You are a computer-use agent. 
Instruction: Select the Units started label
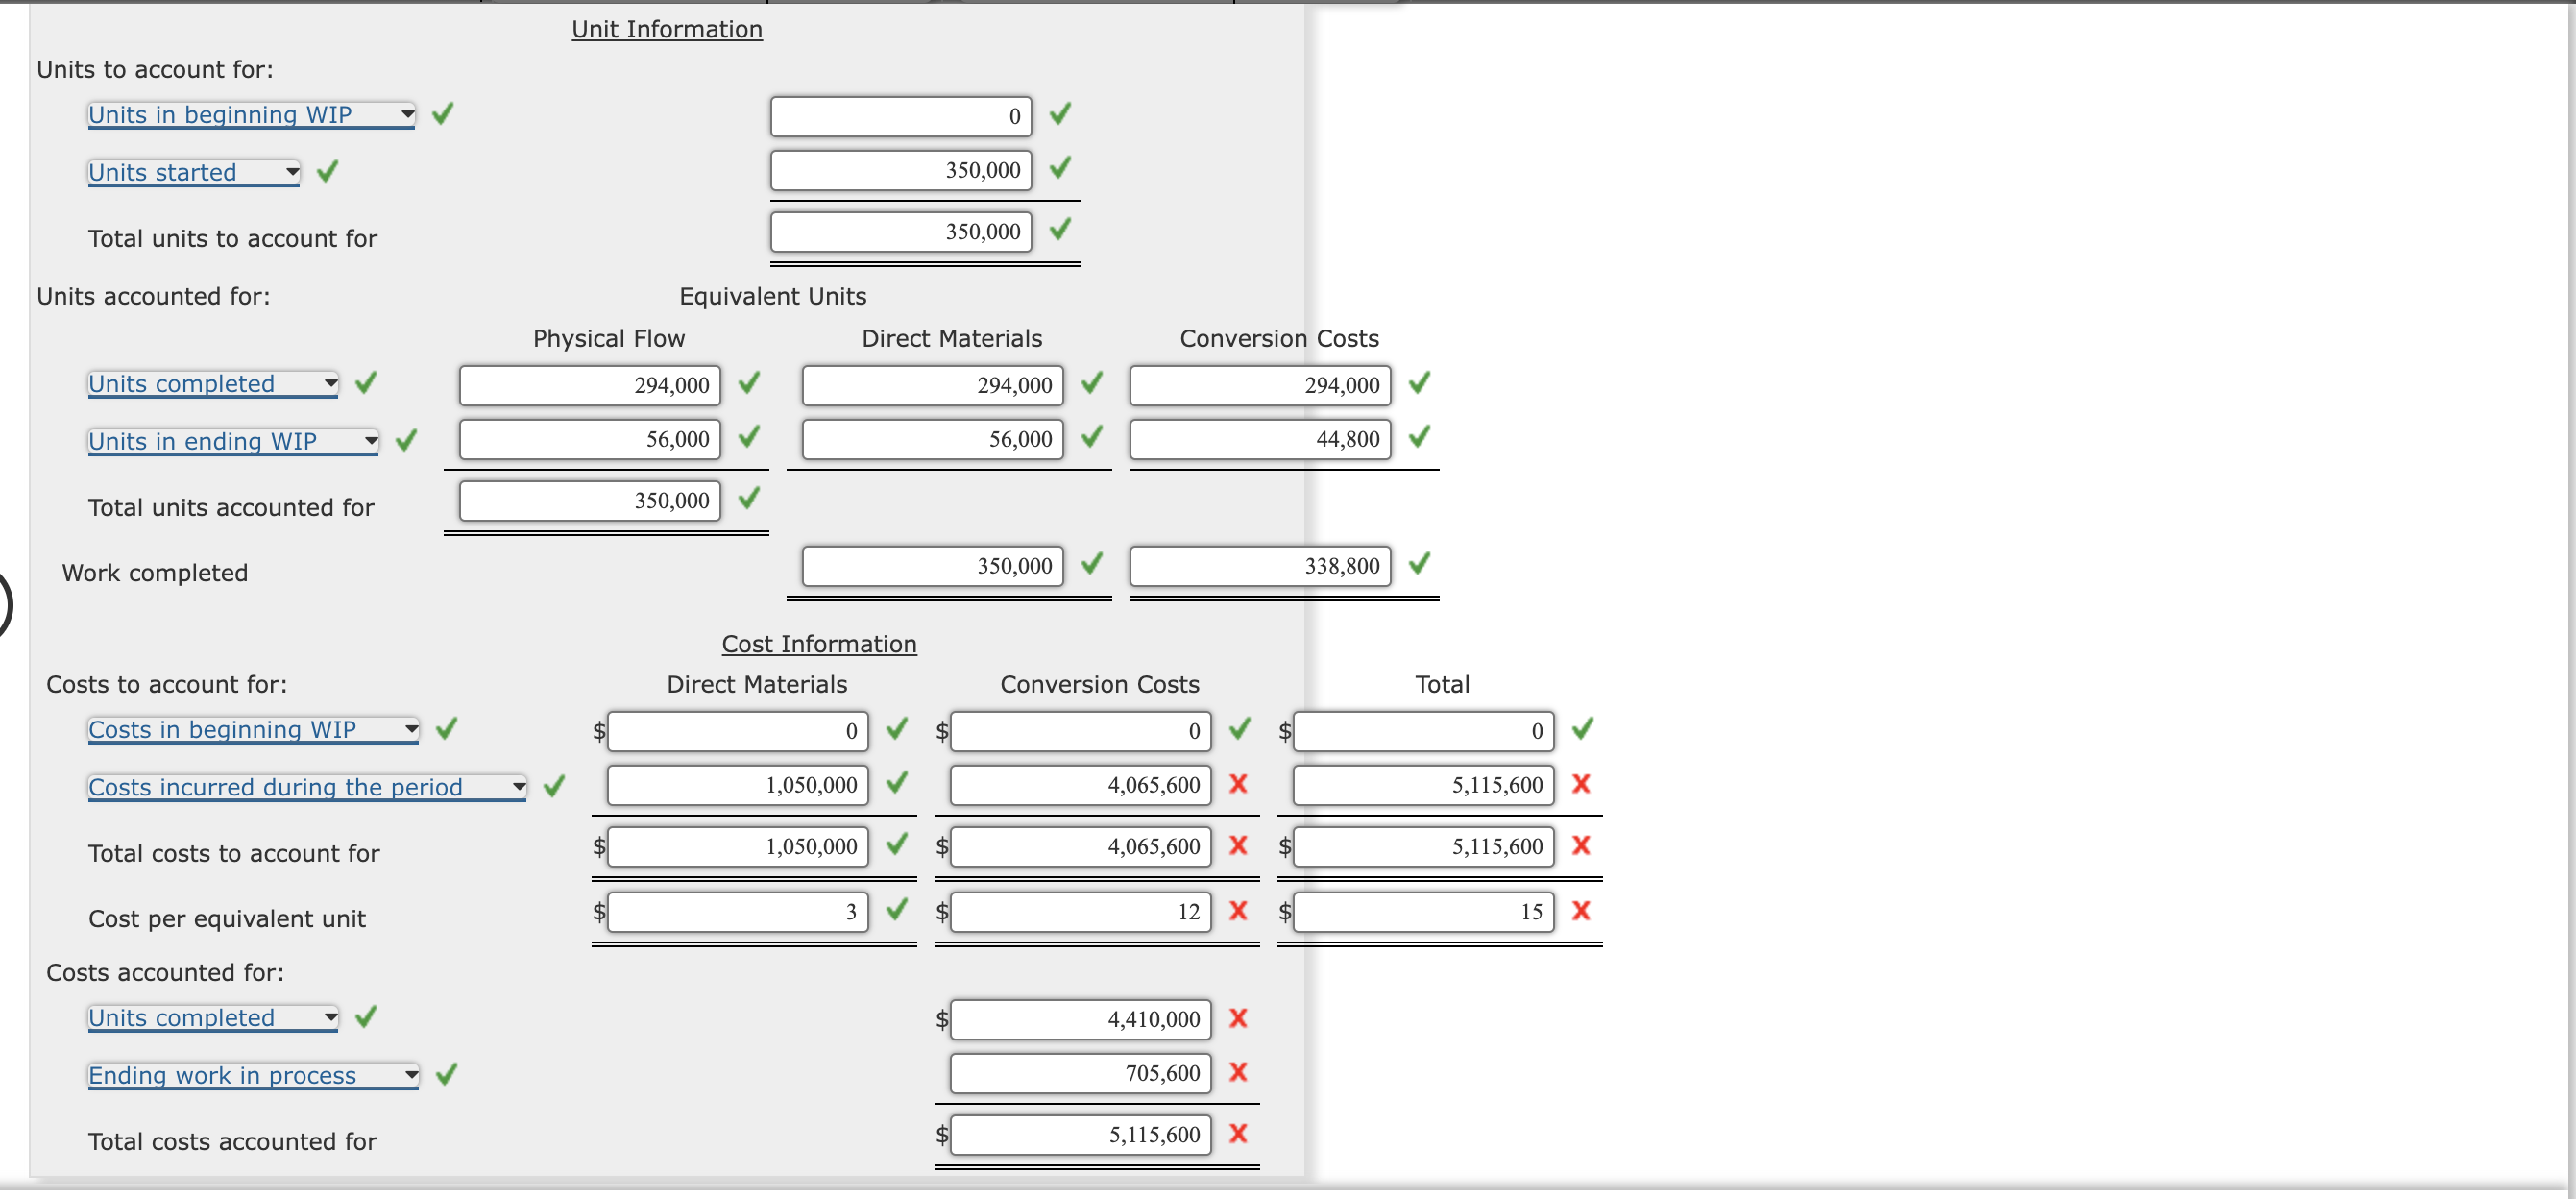pos(171,172)
